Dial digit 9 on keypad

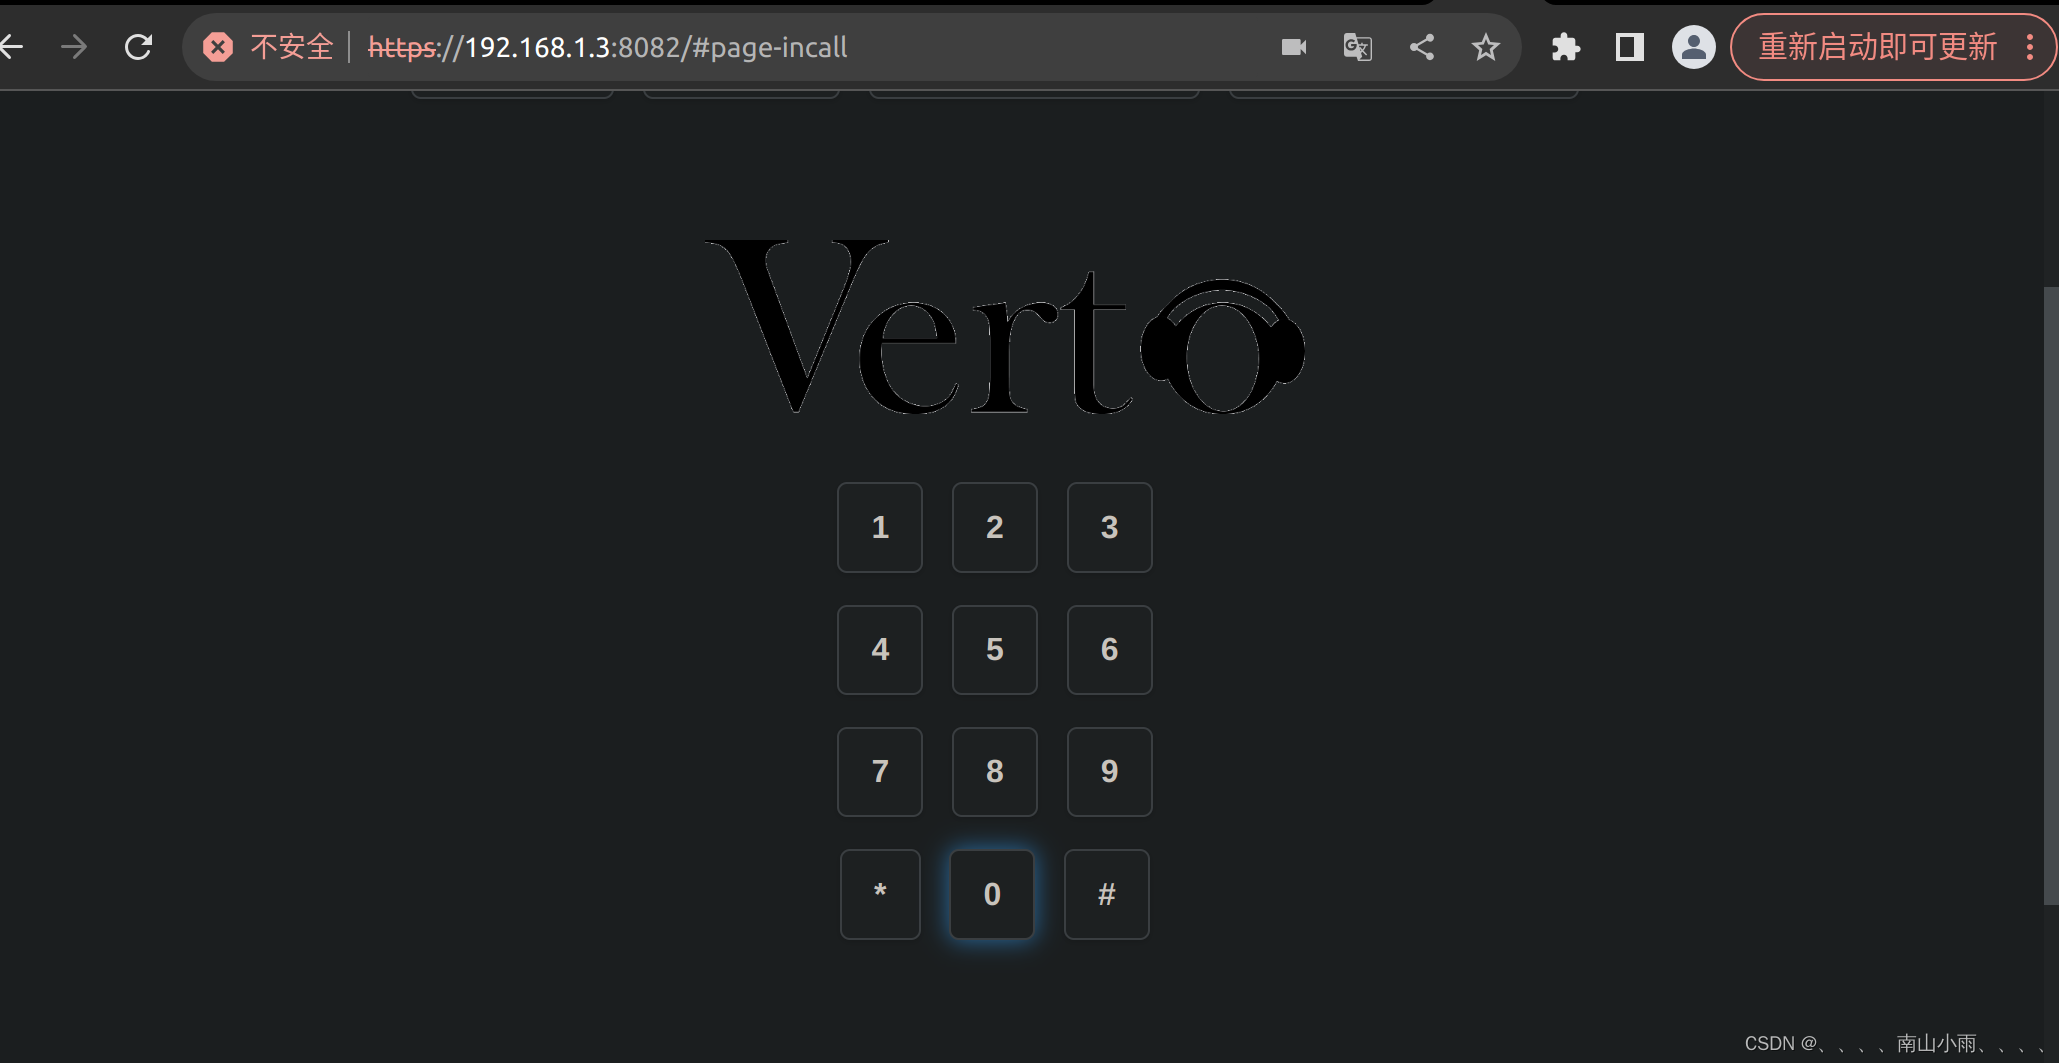pos(1110,772)
